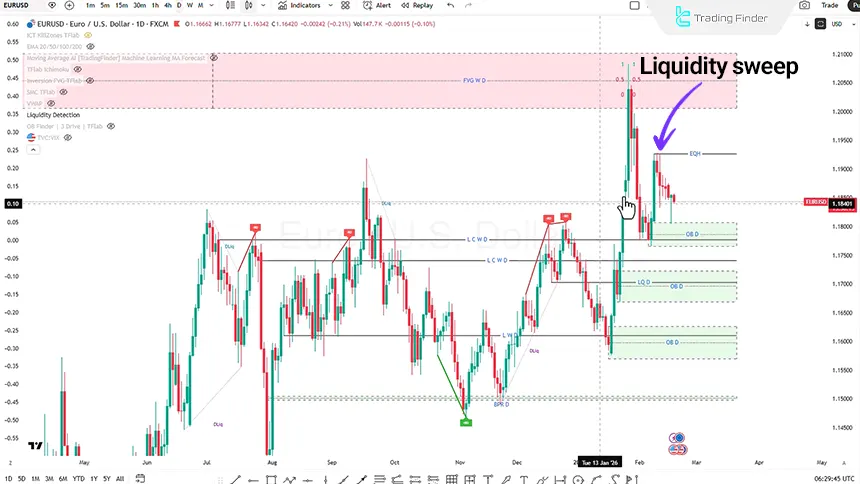The image size is (860, 484).
Task: Click the dark sync icon beside USD
Action: (x=821, y=24)
